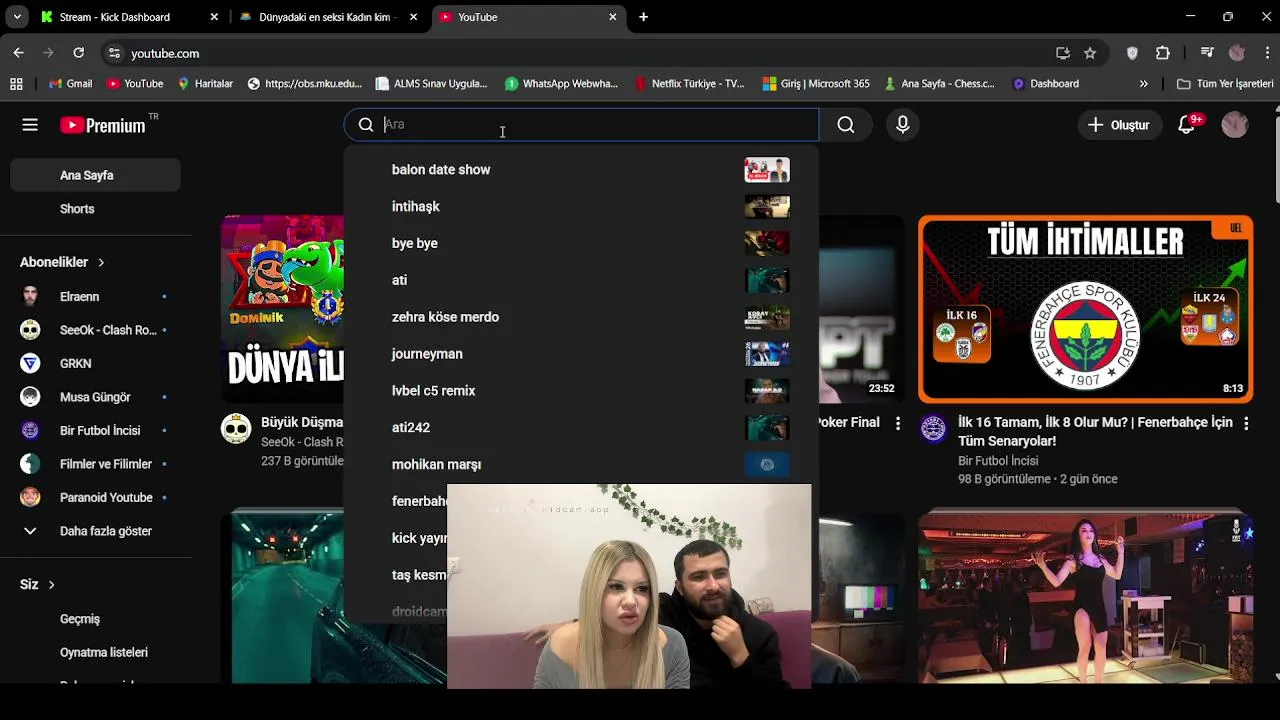Switch to Dünyadaki en seksi Kadın tab

326,17
